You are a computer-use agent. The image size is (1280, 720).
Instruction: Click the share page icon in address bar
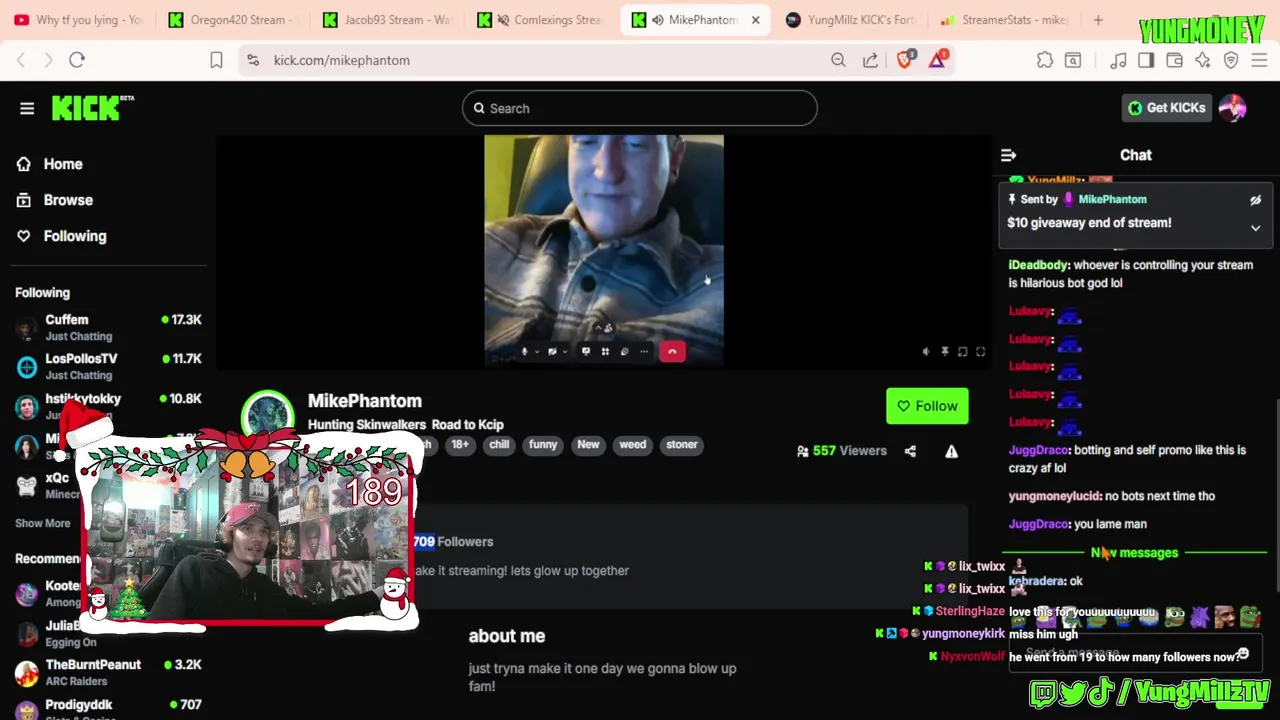871,60
